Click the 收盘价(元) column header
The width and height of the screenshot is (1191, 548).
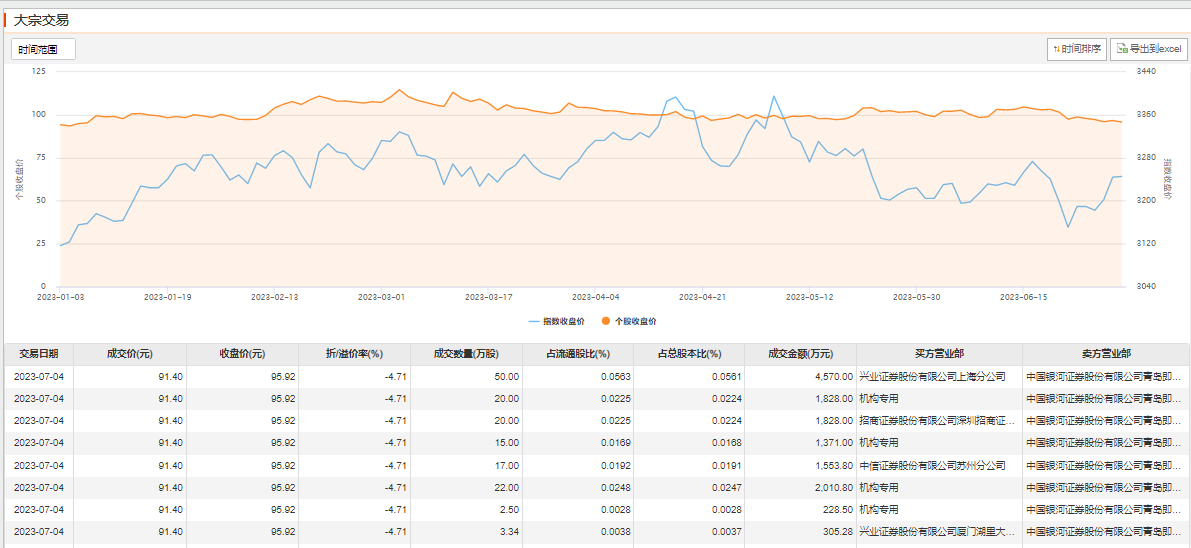coord(242,354)
